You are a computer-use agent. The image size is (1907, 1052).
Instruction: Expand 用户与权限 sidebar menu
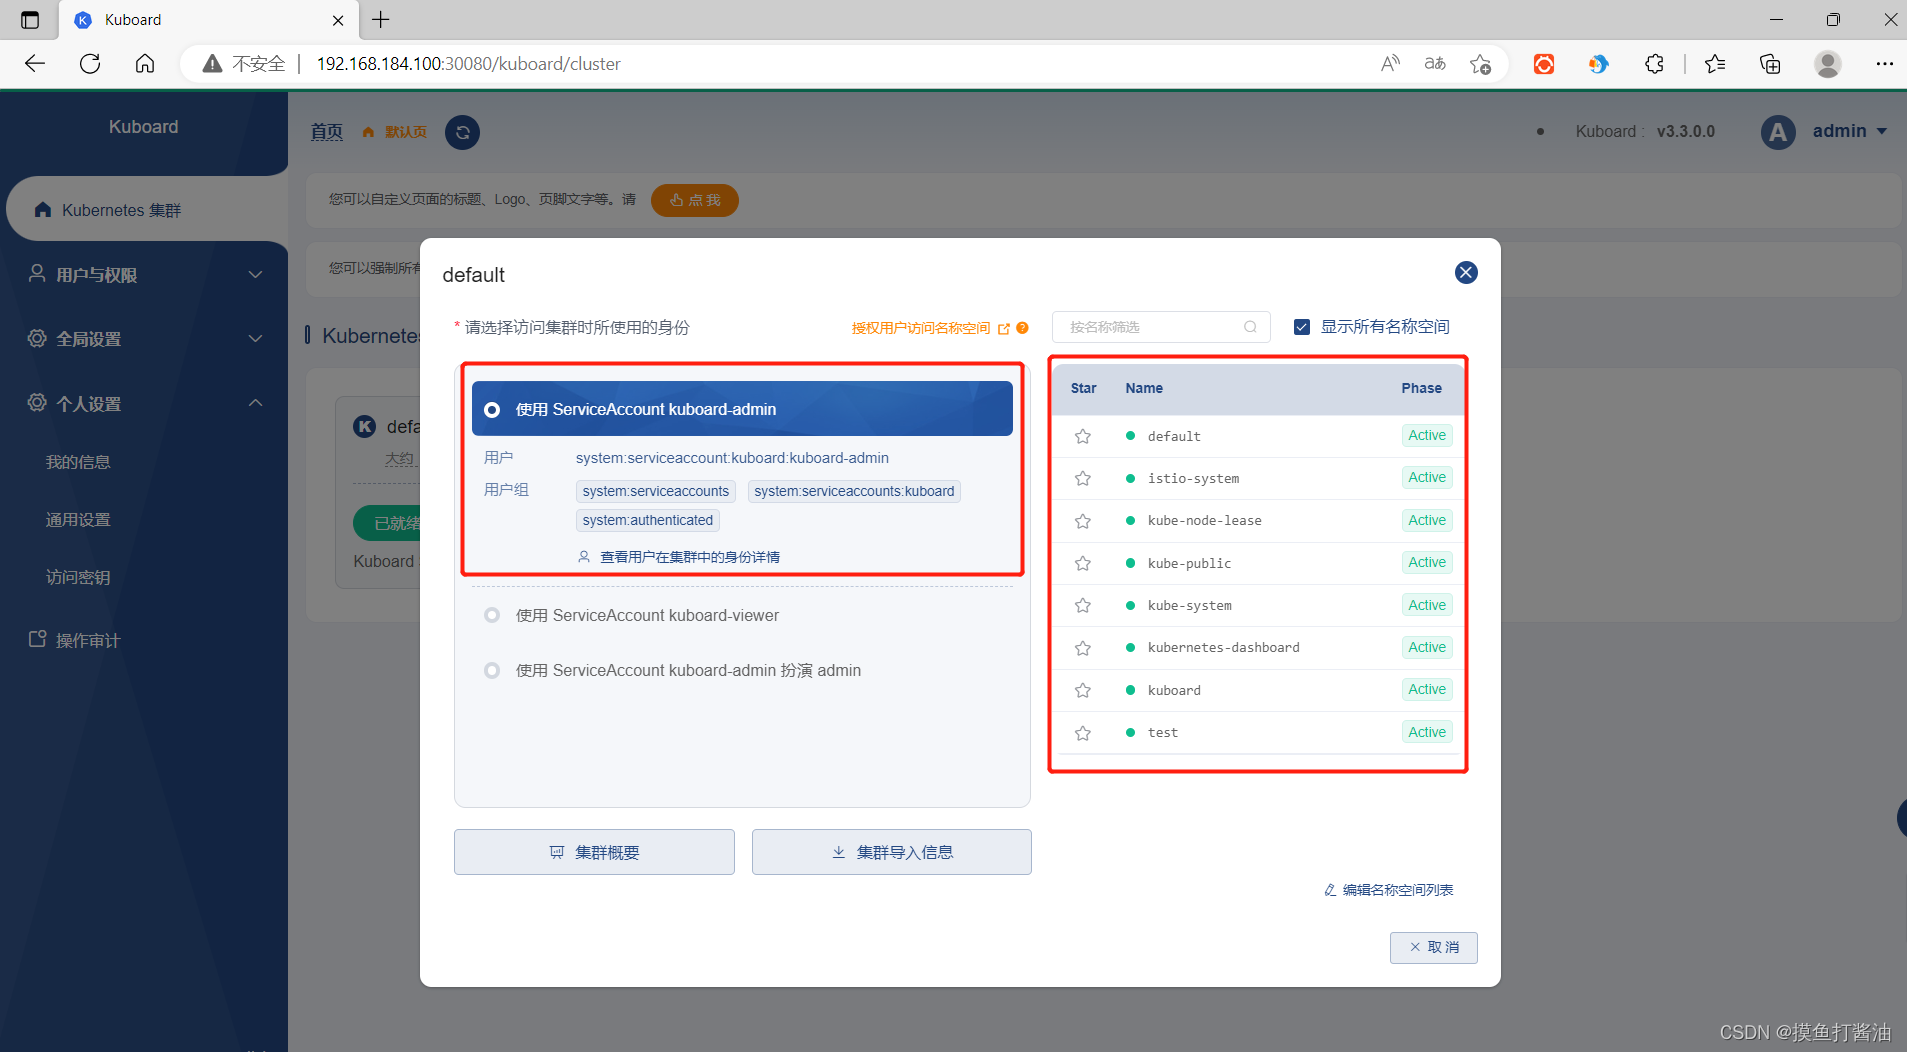[x=145, y=274]
